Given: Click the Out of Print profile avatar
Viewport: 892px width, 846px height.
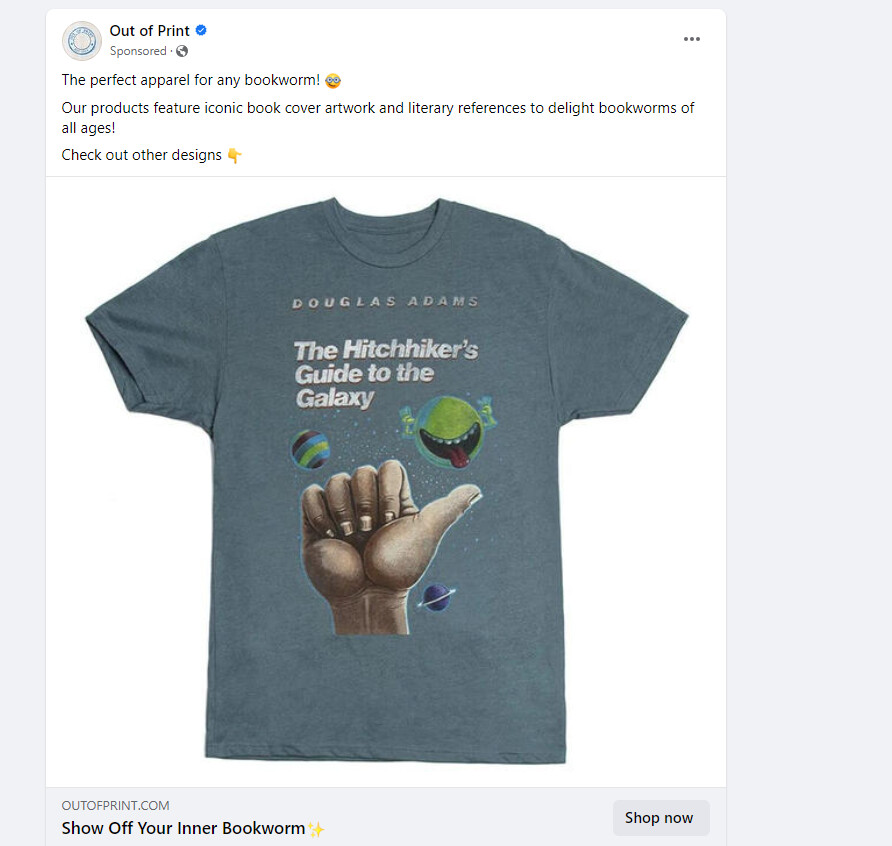Looking at the screenshot, I should click(x=81, y=41).
